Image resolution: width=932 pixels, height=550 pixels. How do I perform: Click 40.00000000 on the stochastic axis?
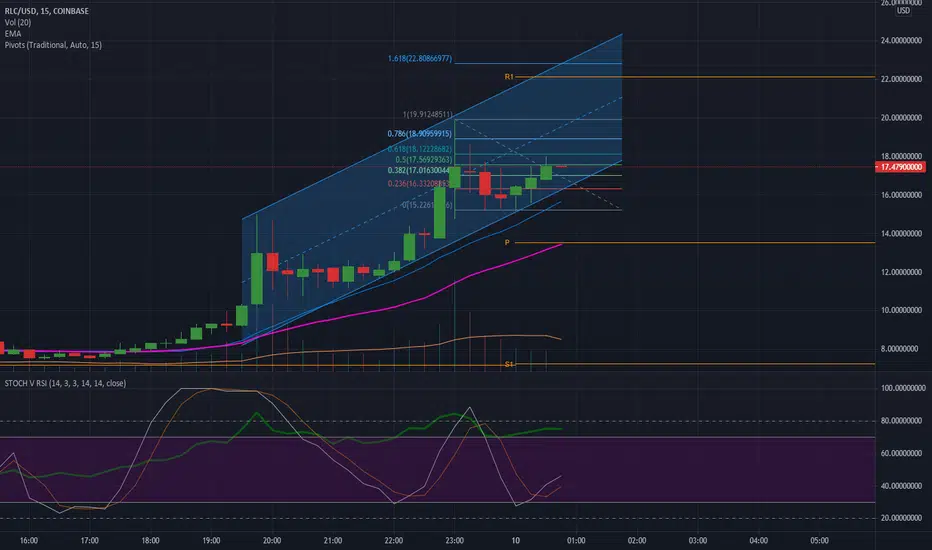click(x=903, y=486)
